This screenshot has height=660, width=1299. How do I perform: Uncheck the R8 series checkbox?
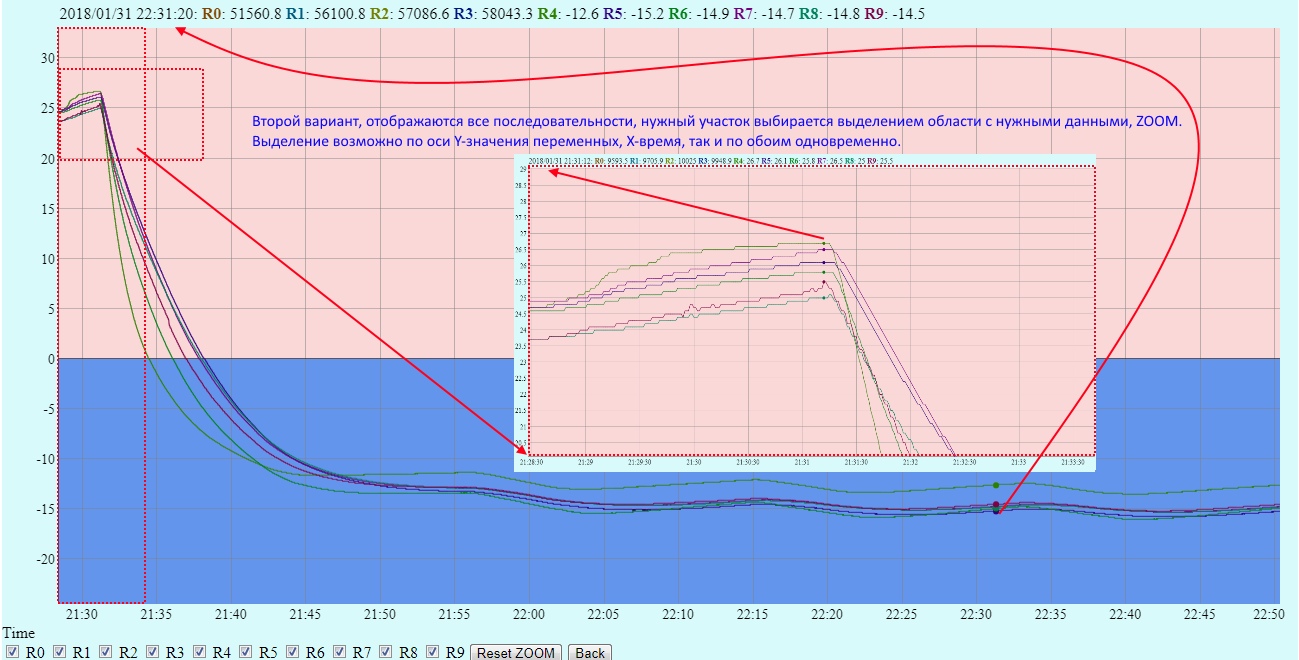(x=386, y=652)
